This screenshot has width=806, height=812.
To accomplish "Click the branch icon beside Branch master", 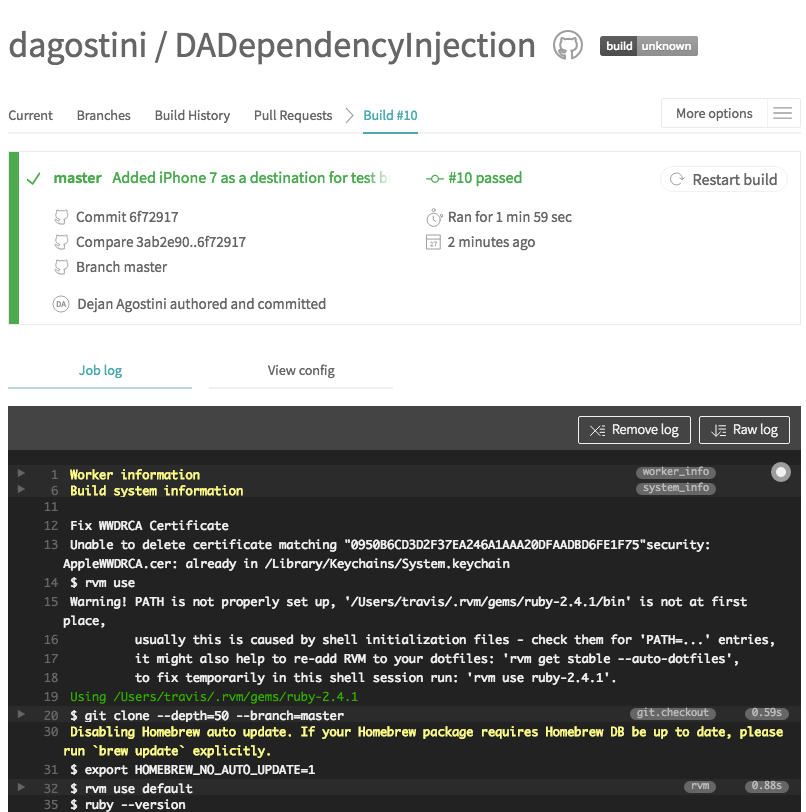I will tap(62, 267).
